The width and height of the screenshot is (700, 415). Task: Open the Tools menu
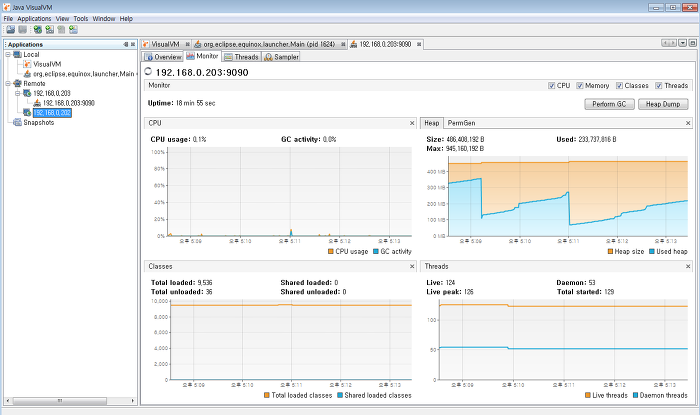coord(81,19)
